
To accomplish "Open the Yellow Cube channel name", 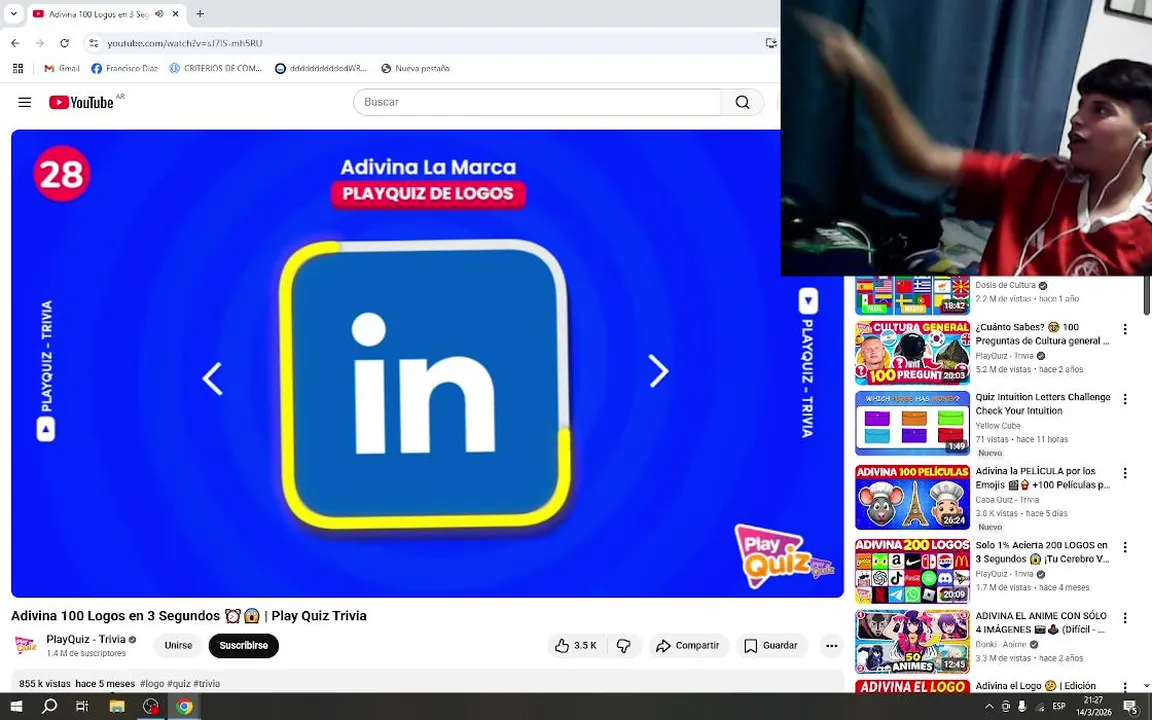I will [998, 425].
